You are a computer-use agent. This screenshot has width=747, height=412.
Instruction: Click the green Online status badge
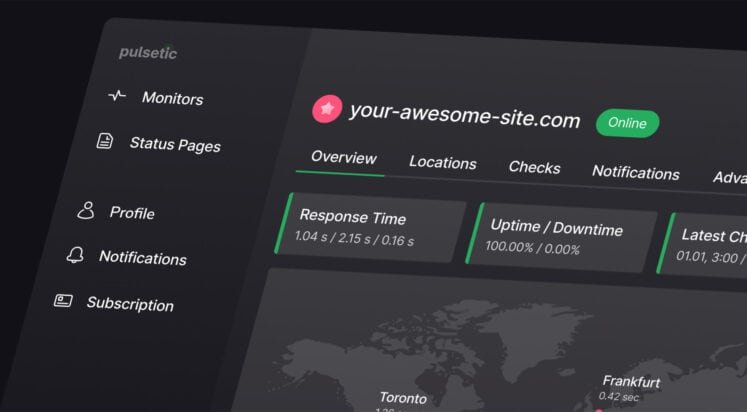coord(627,123)
